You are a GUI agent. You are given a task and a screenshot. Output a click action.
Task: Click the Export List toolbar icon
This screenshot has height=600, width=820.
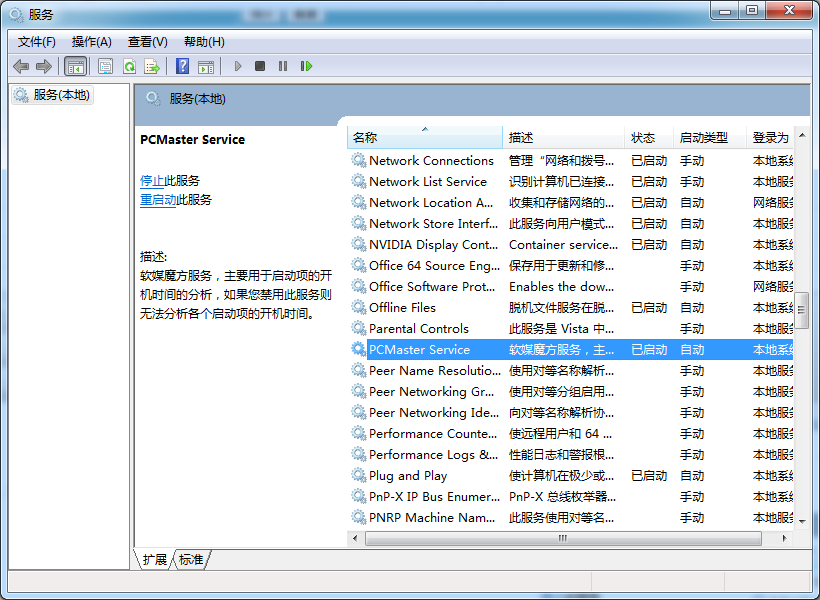[152, 66]
